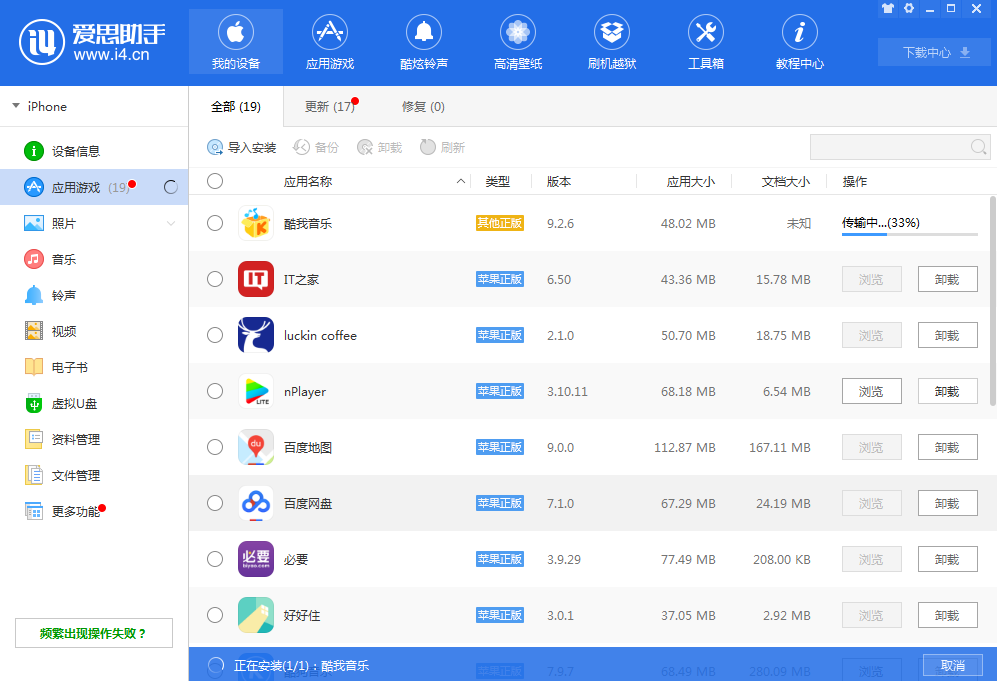Open 高清壁纸 wallpaper icon
The height and width of the screenshot is (681, 997).
point(518,32)
